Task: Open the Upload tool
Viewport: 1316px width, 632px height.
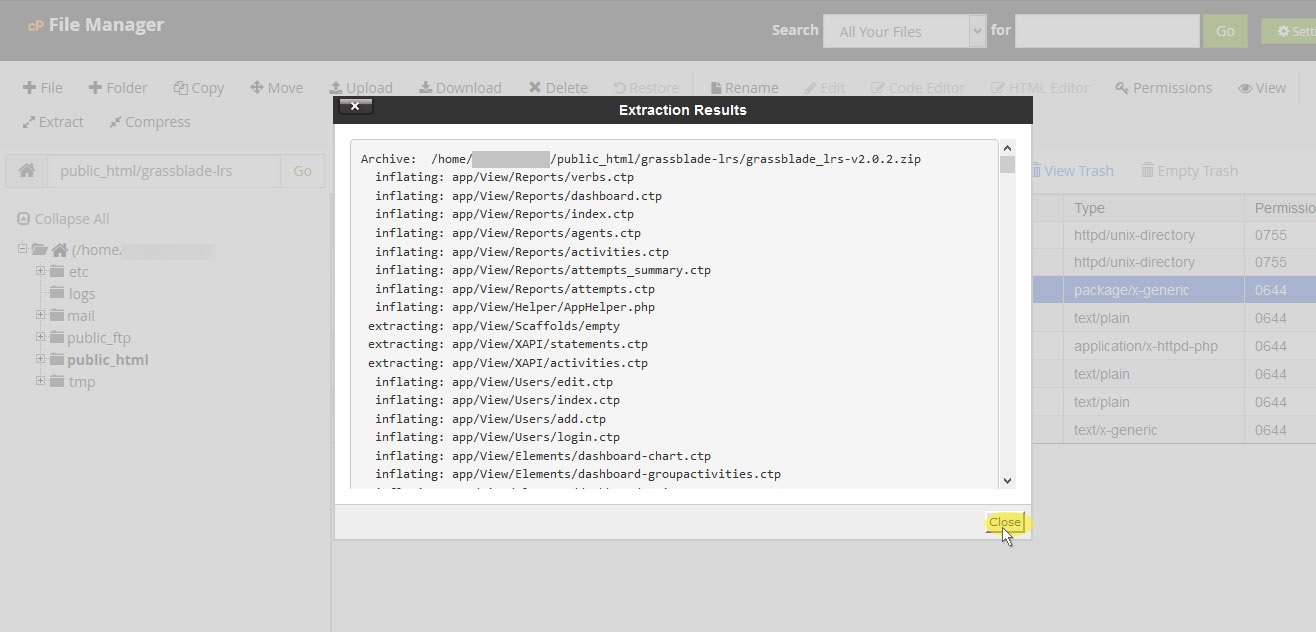Action: pyautogui.click(x=361, y=88)
